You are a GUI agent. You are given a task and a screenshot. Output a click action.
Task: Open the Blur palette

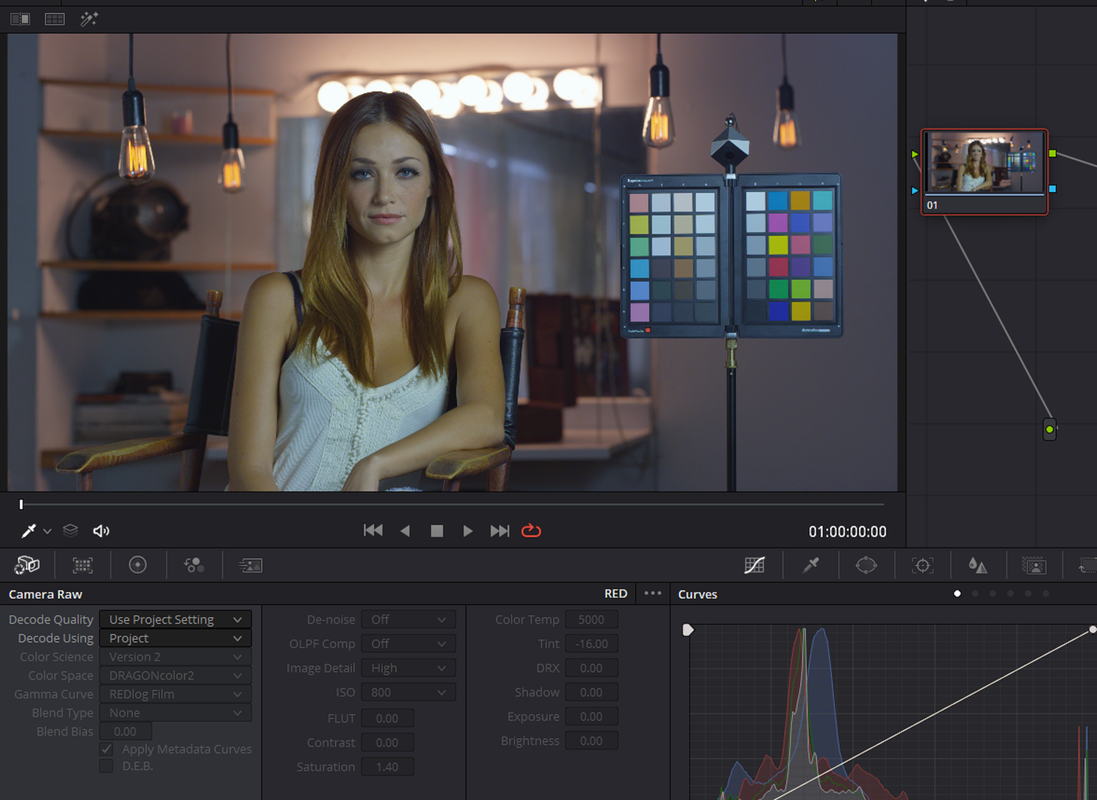pos(978,566)
